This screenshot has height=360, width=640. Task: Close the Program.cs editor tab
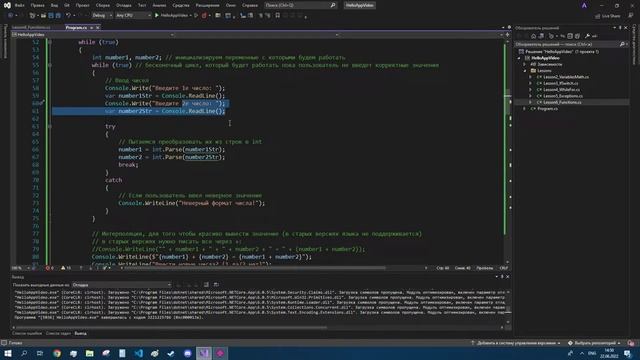pos(98,27)
